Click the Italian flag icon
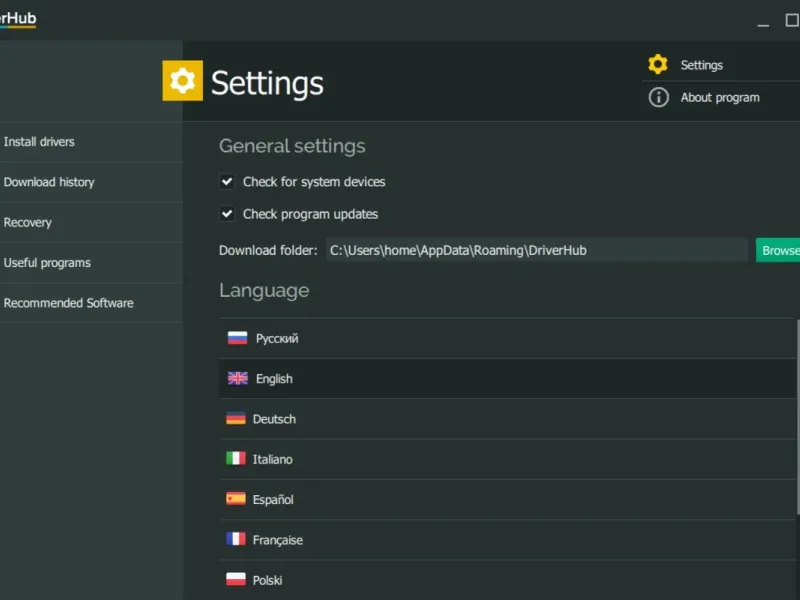 coord(236,459)
